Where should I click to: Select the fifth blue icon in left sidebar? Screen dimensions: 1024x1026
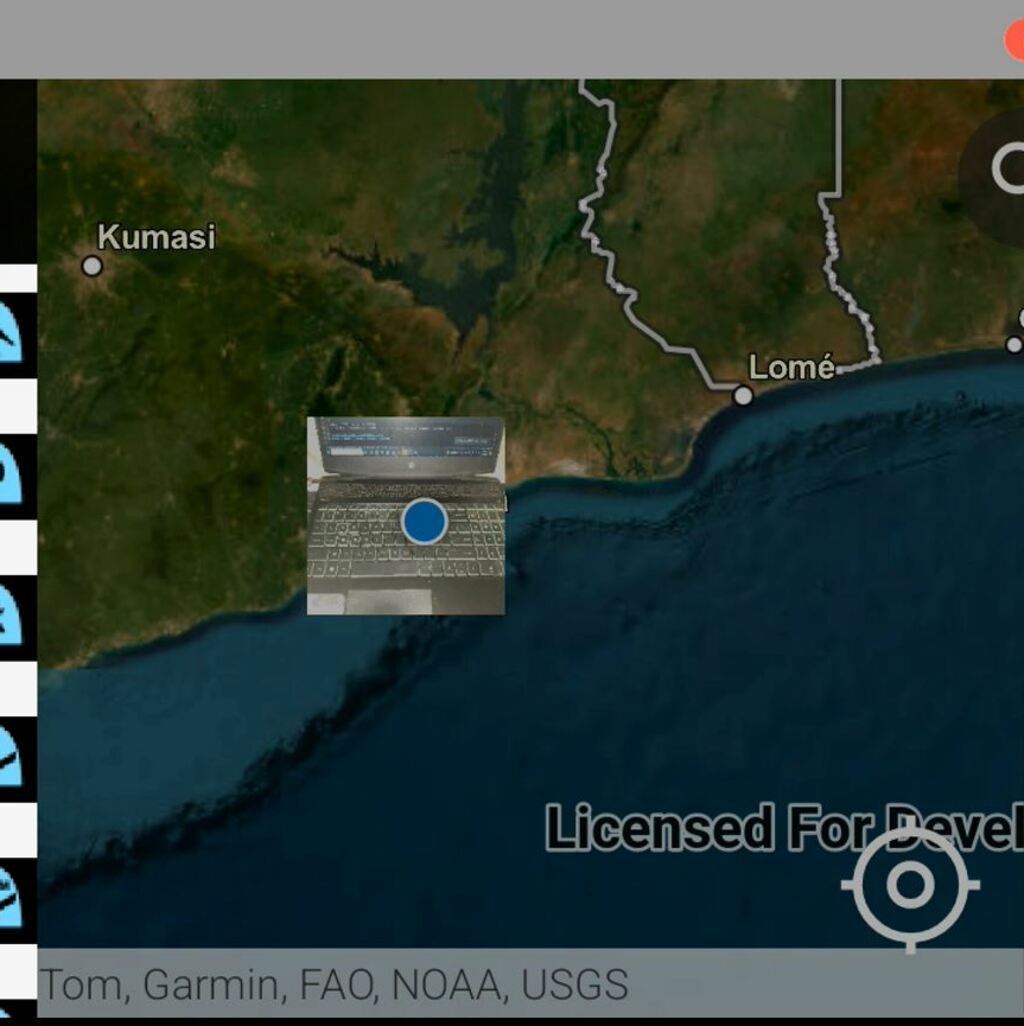pos(10,897)
